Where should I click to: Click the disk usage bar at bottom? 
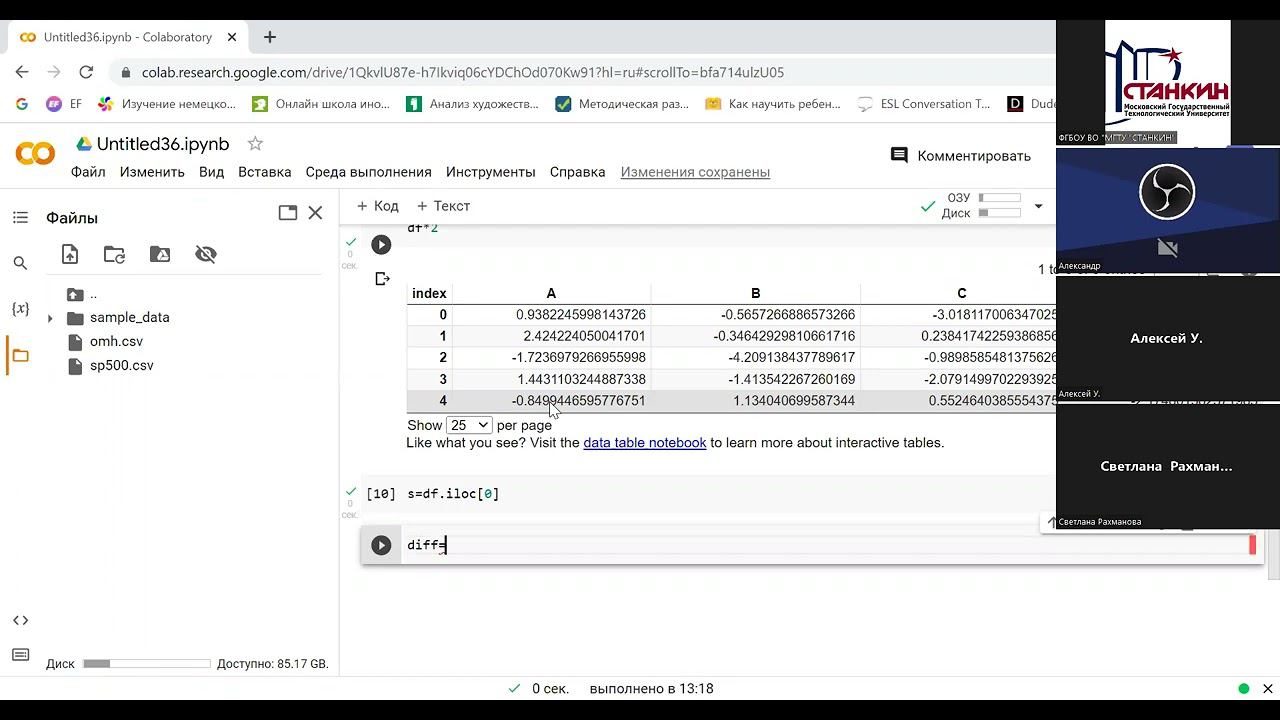(147, 664)
